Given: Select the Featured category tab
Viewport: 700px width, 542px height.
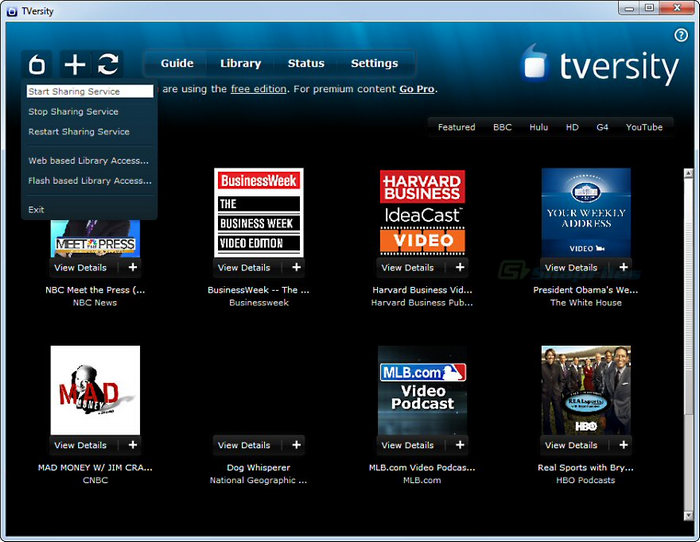Looking at the screenshot, I should click(x=456, y=127).
